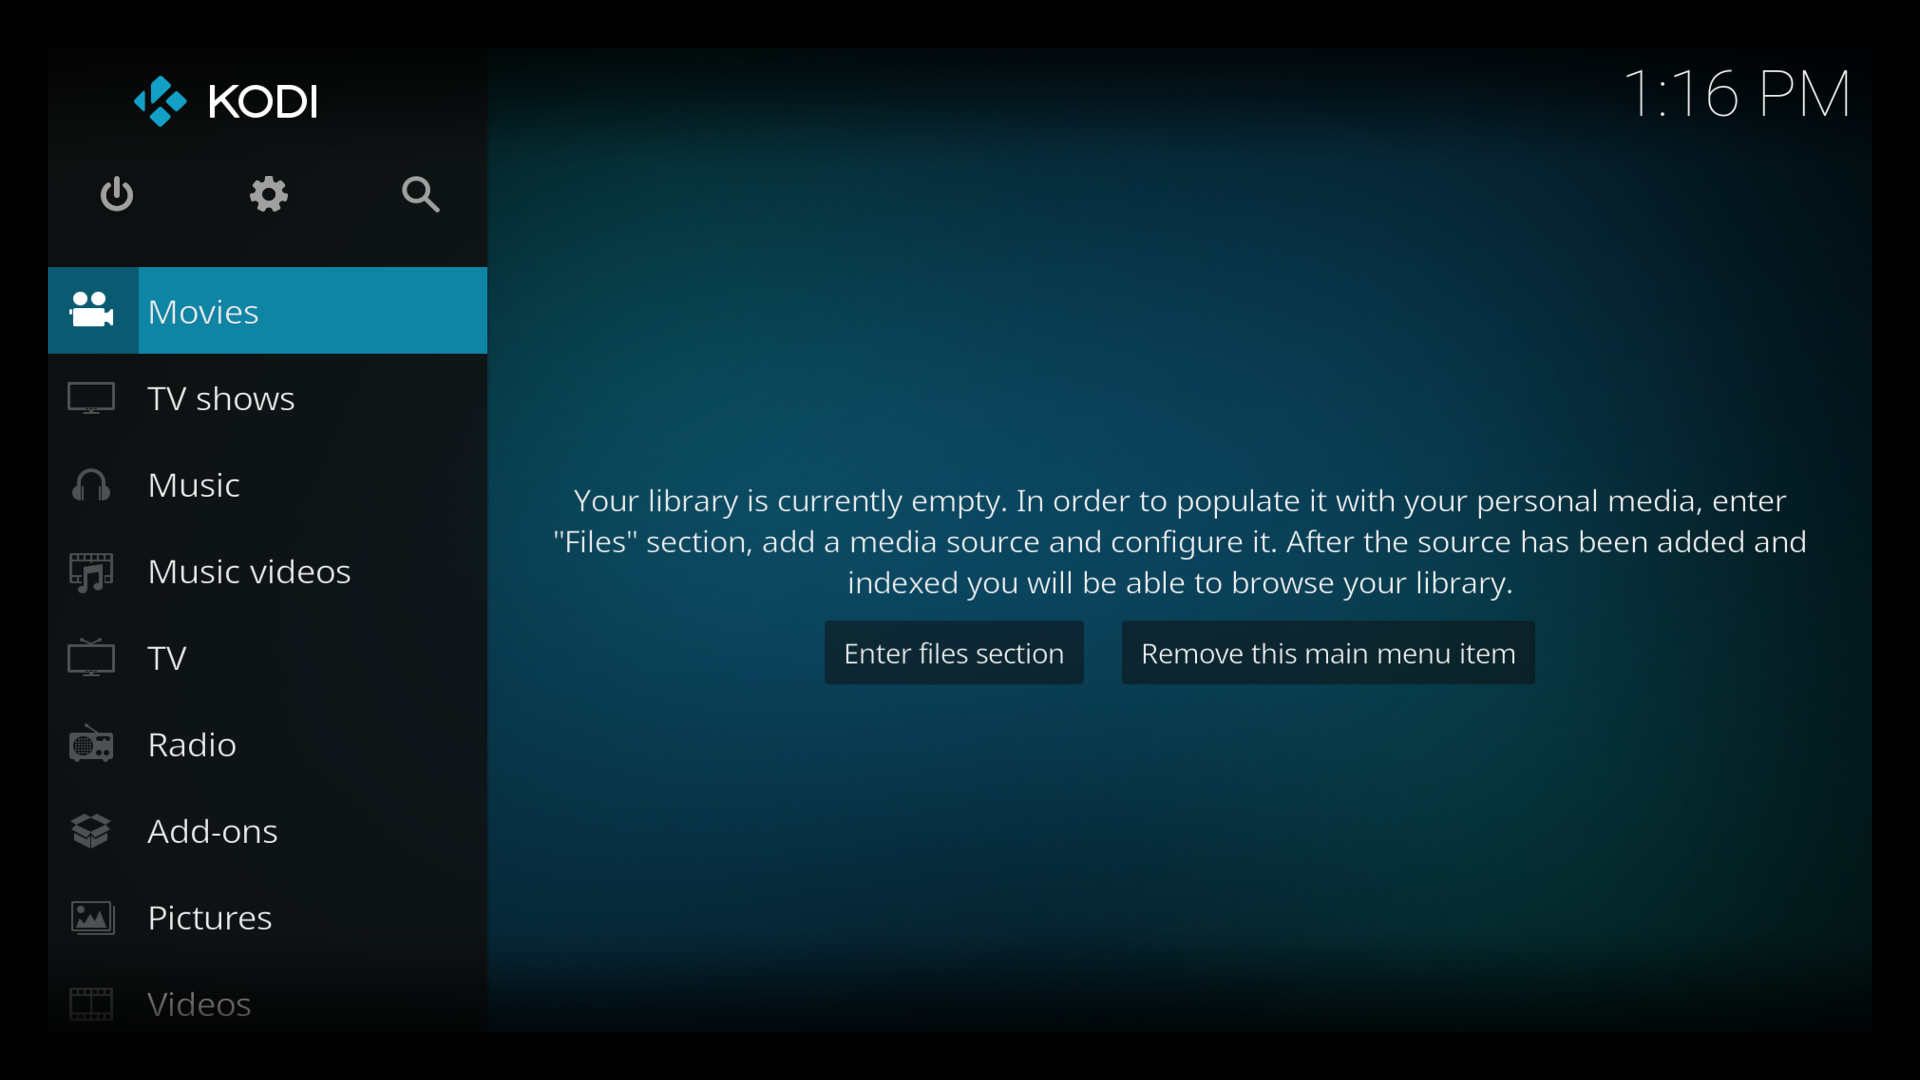Open the Settings gear menu

268,195
